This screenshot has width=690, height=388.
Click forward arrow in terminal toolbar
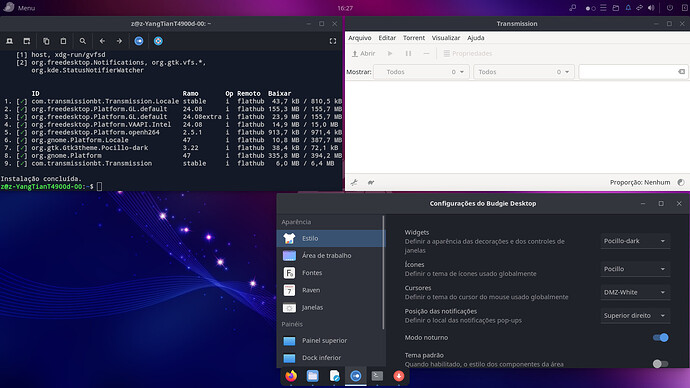tap(119, 41)
